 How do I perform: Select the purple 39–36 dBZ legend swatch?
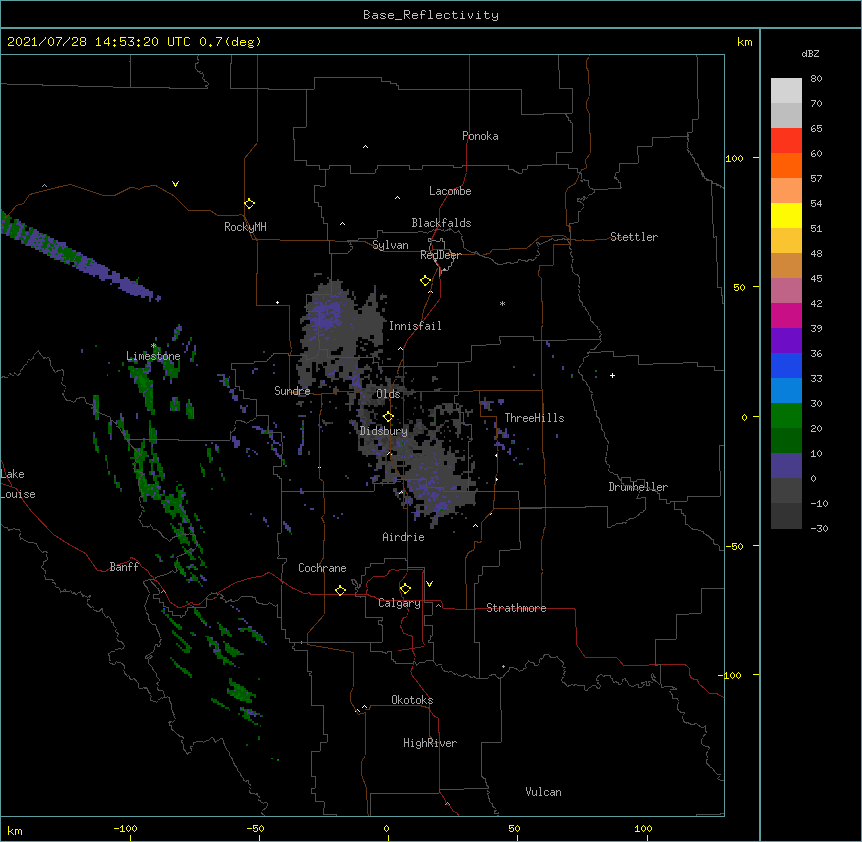pyautogui.click(x=786, y=340)
